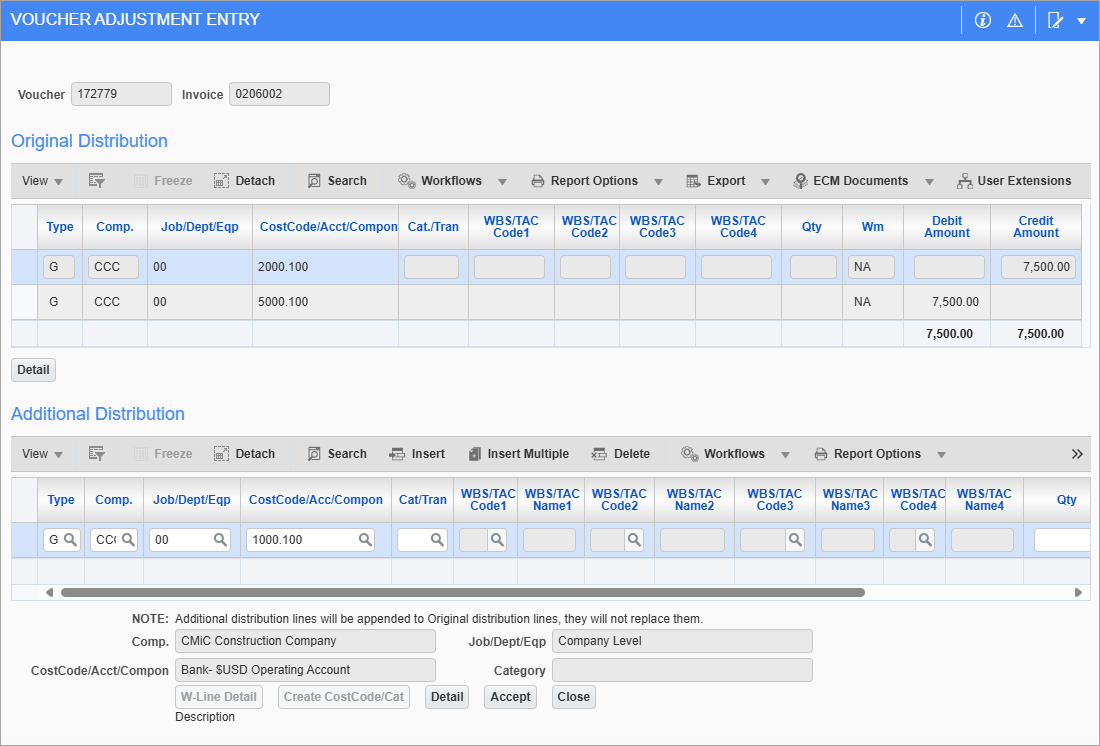Click lookup icon in CostCode field 1000.100

(x=365, y=540)
